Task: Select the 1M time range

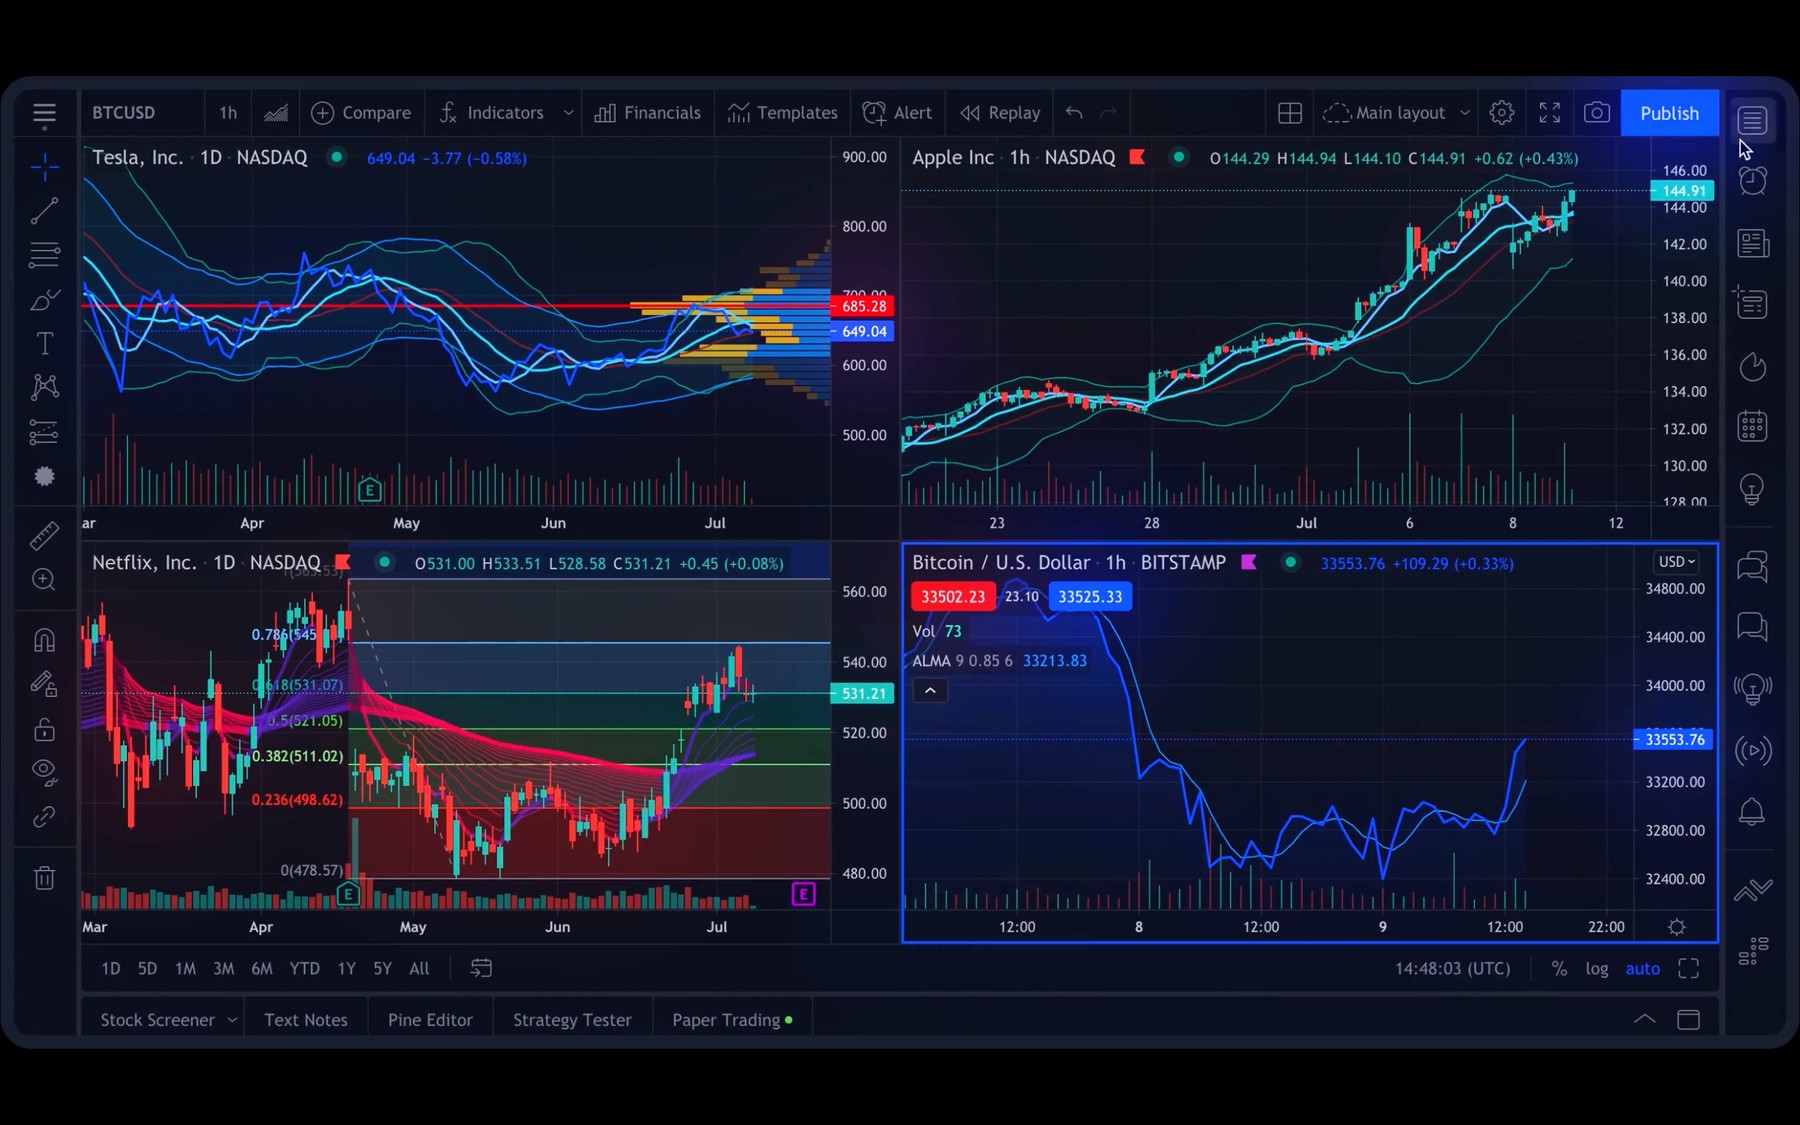Action: pos(185,968)
